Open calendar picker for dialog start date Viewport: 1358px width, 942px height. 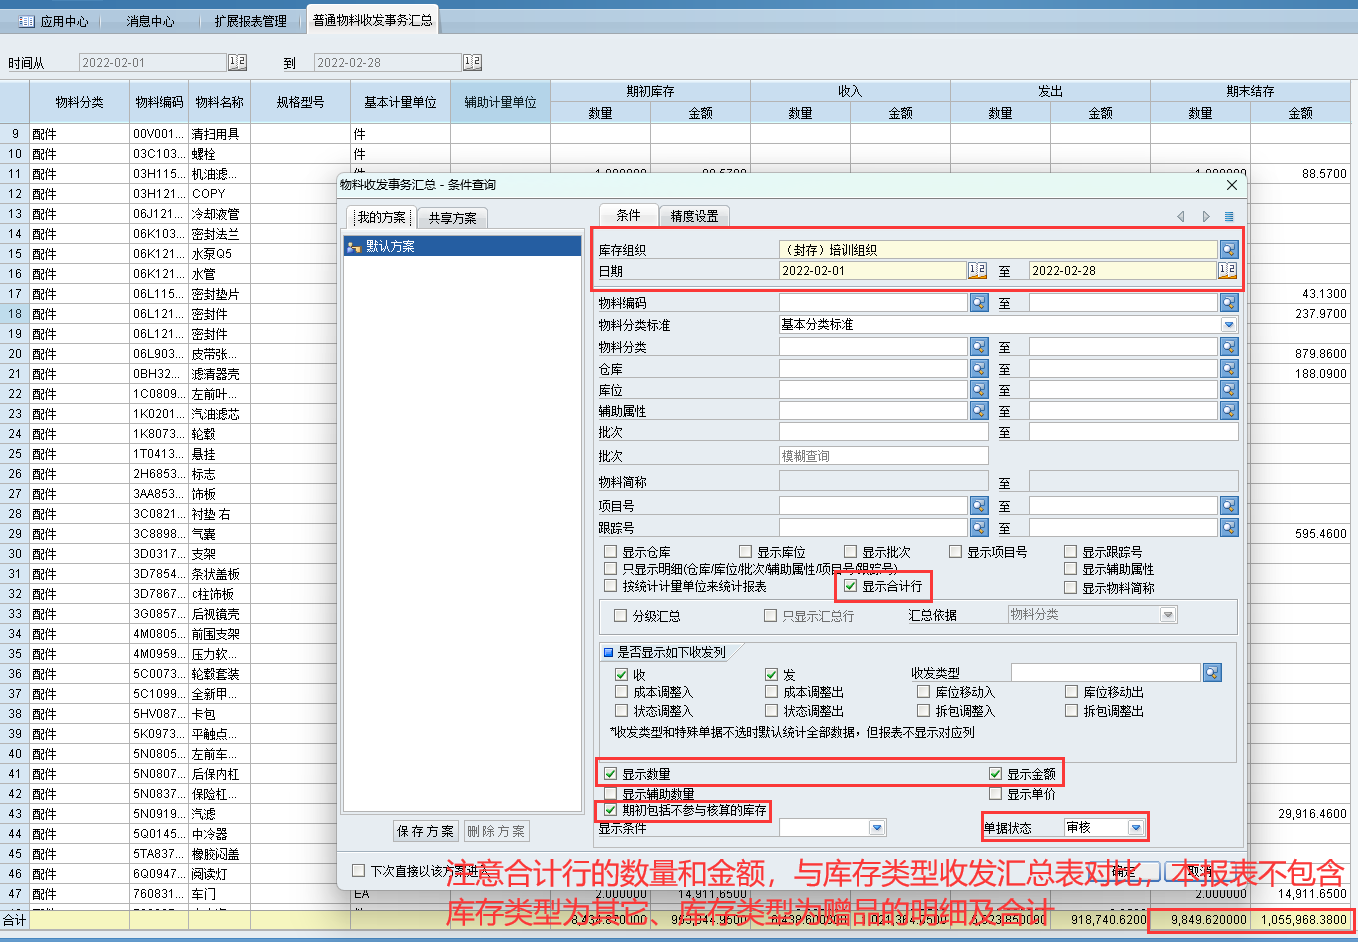[x=977, y=271]
